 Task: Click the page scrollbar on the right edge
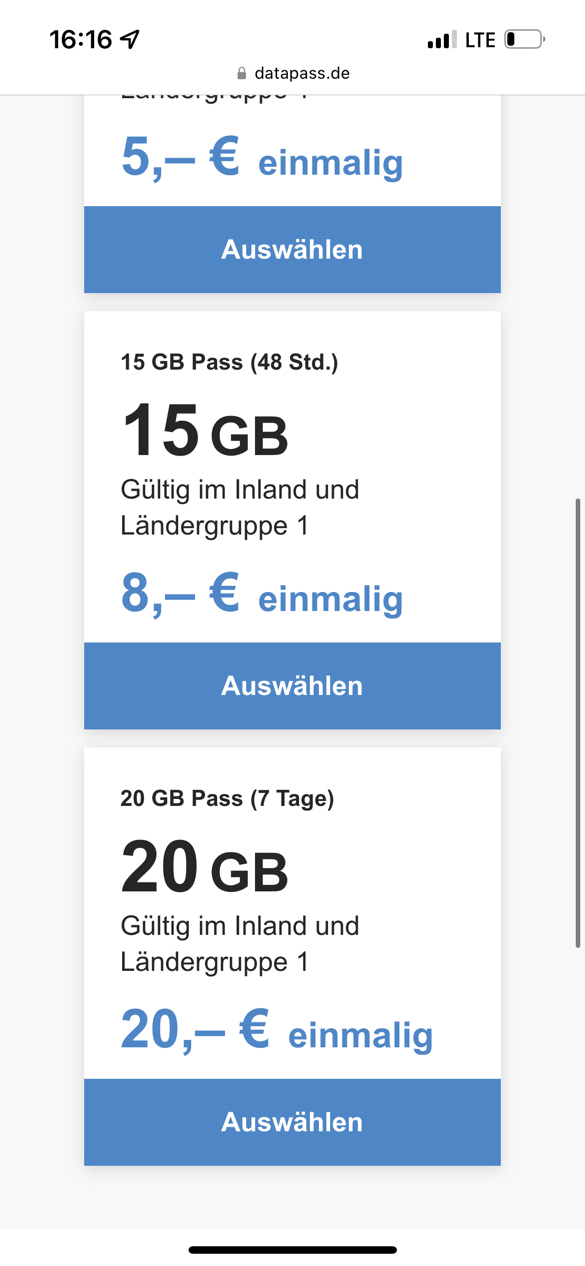578,722
